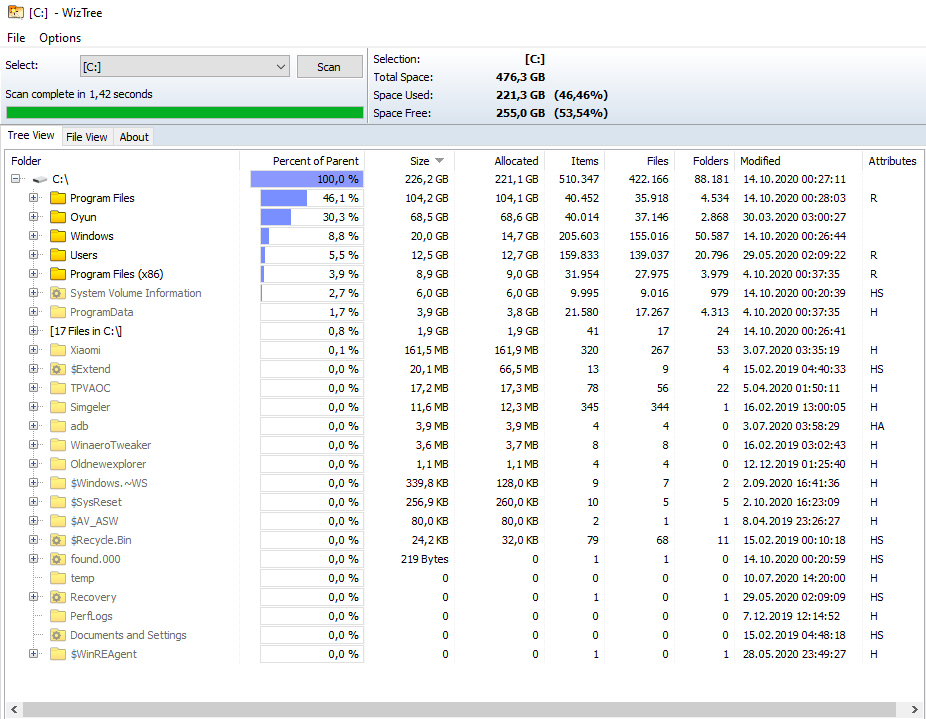Click the found.000 system folder icon

point(57,559)
